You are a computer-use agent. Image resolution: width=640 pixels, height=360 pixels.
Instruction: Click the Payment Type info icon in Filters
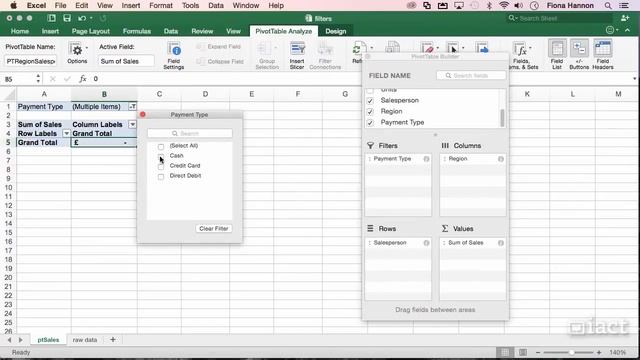pos(426,159)
